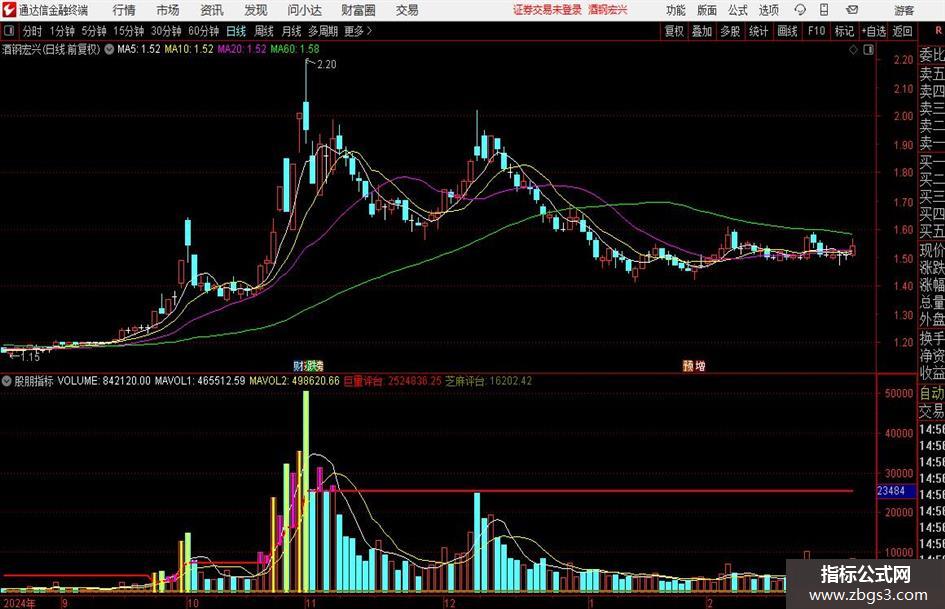The width and height of the screenshot is (945, 609).
Task: Click the 证券交易未登录 login link
Action: 547,10
